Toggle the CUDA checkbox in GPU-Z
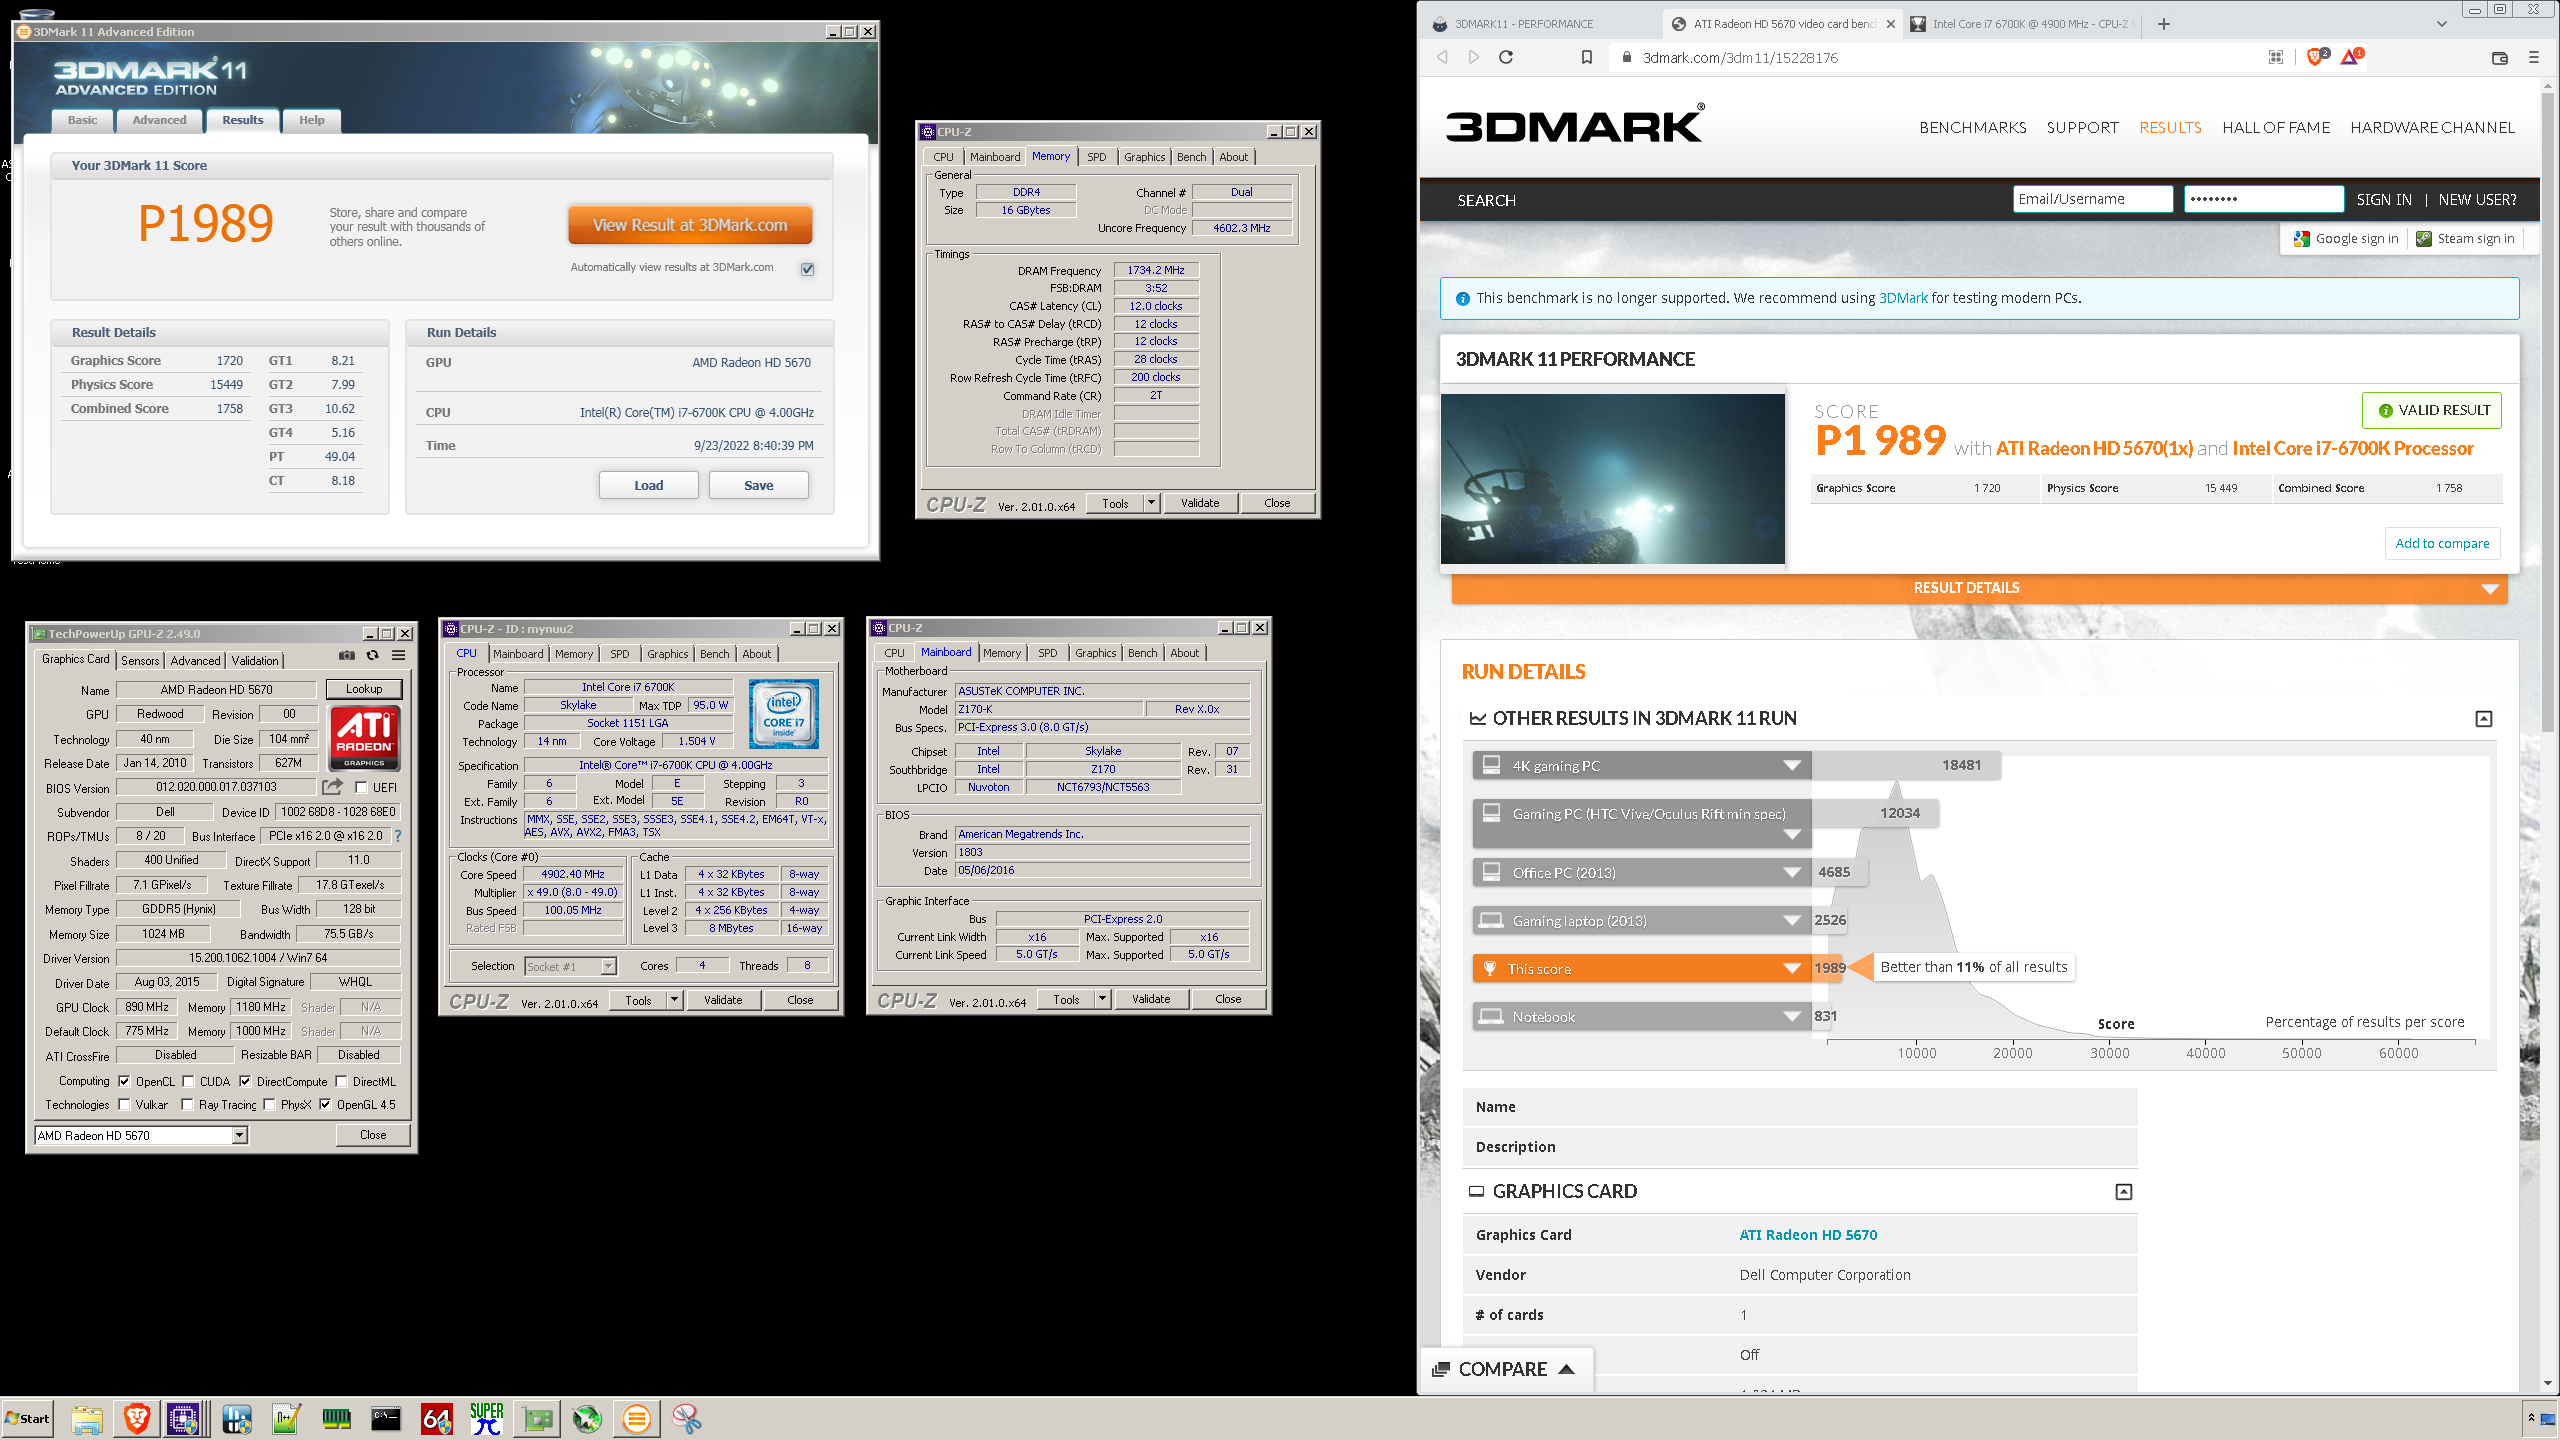Image resolution: width=2560 pixels, height=1440 pixels. [x=188, y=1081]
